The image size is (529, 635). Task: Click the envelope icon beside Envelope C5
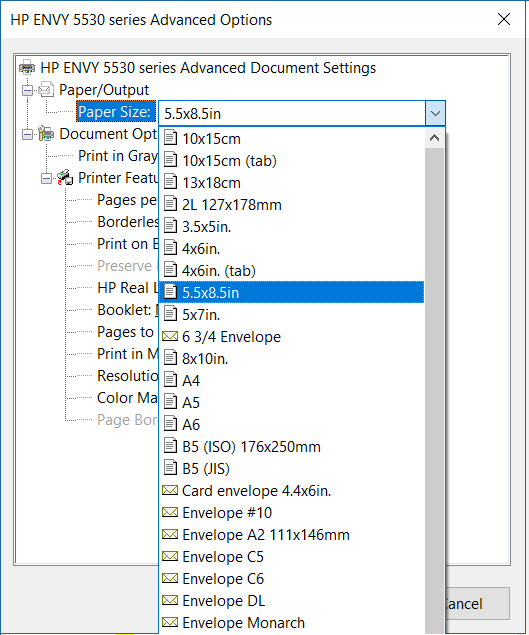click(x=170, y=556)
